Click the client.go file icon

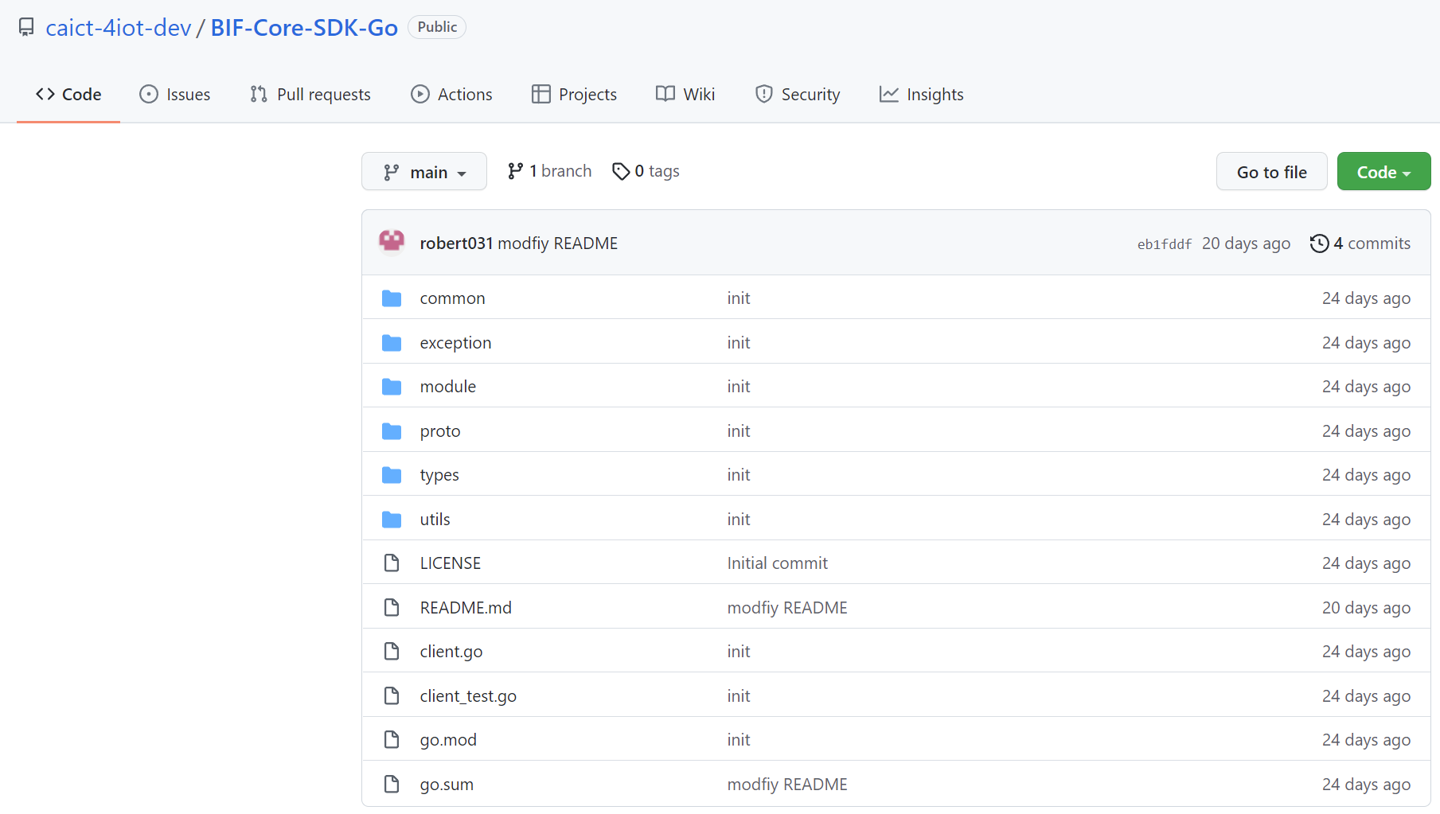pyautogui.click(x=392, y=652)
